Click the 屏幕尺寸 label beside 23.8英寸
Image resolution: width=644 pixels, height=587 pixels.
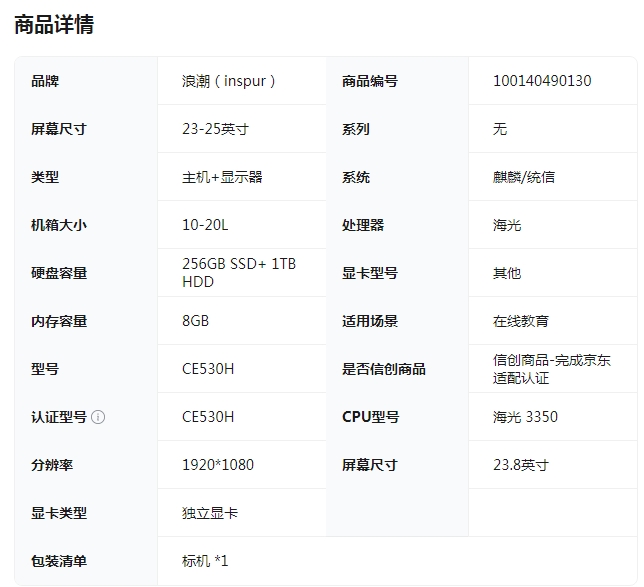(x=370, y=465)
